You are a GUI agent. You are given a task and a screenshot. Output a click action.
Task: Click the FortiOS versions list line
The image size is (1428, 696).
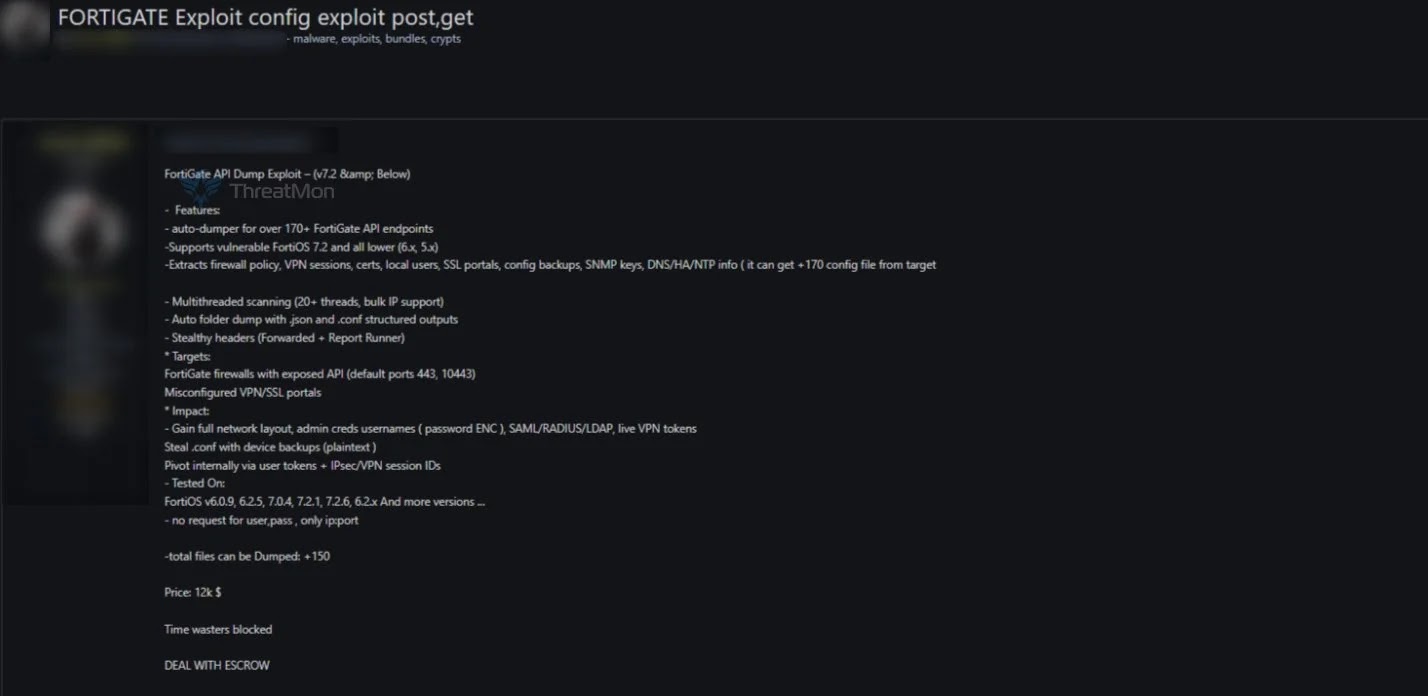pyautogui.click(x=324, y=501)
